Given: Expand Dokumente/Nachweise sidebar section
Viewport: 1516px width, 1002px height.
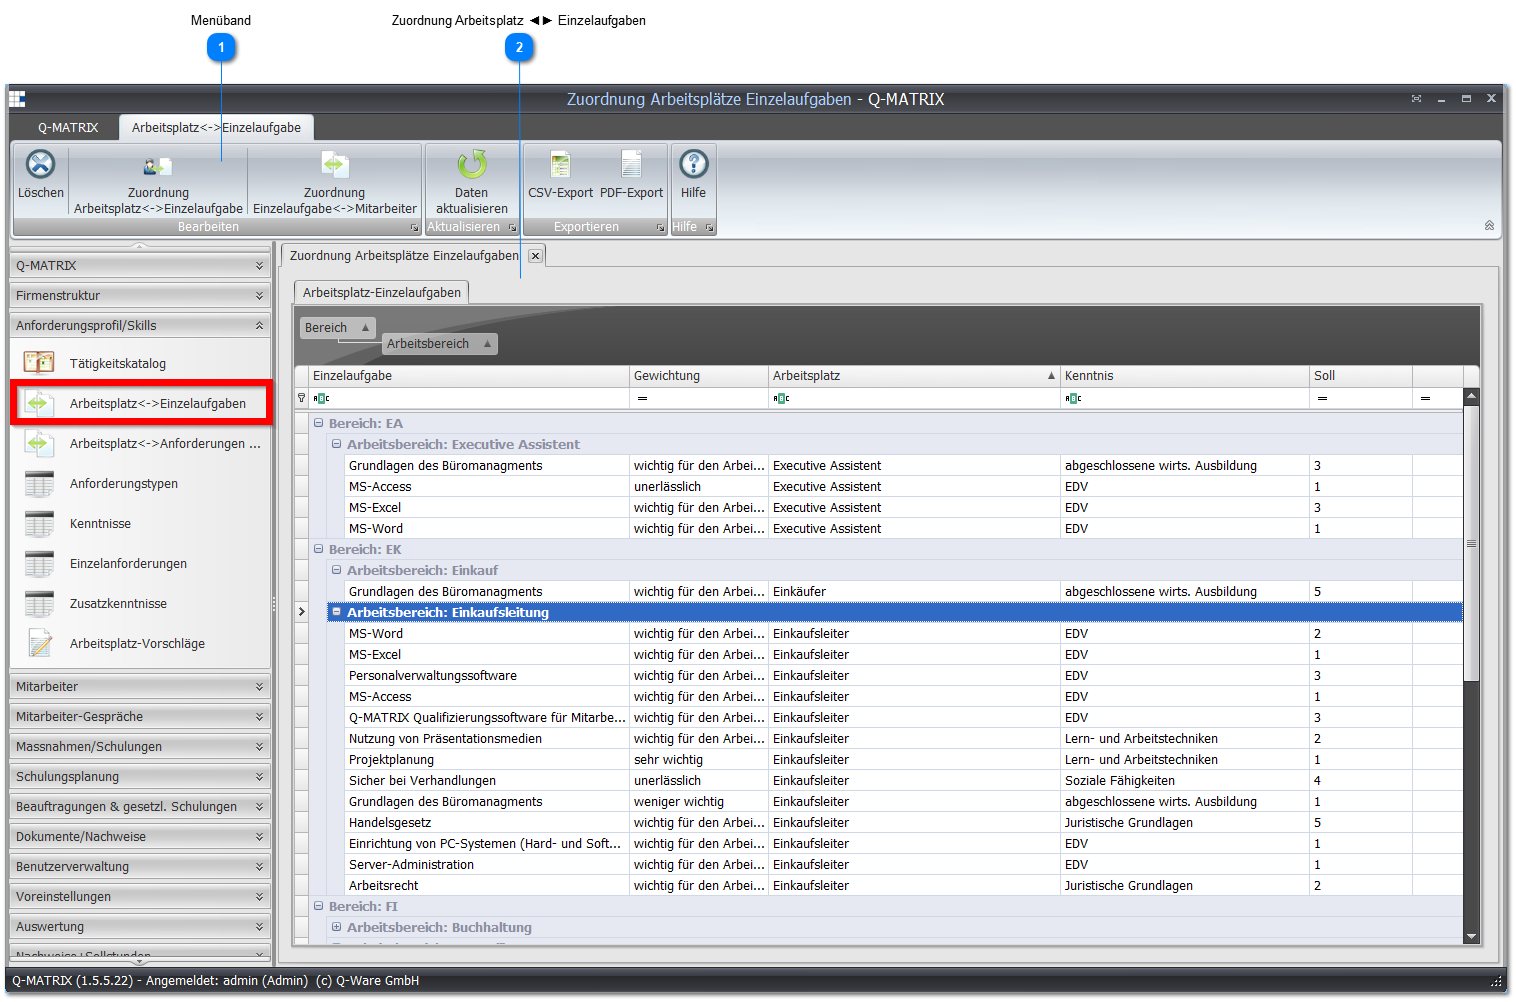Looking at the screenshot, I should (140, 837).
